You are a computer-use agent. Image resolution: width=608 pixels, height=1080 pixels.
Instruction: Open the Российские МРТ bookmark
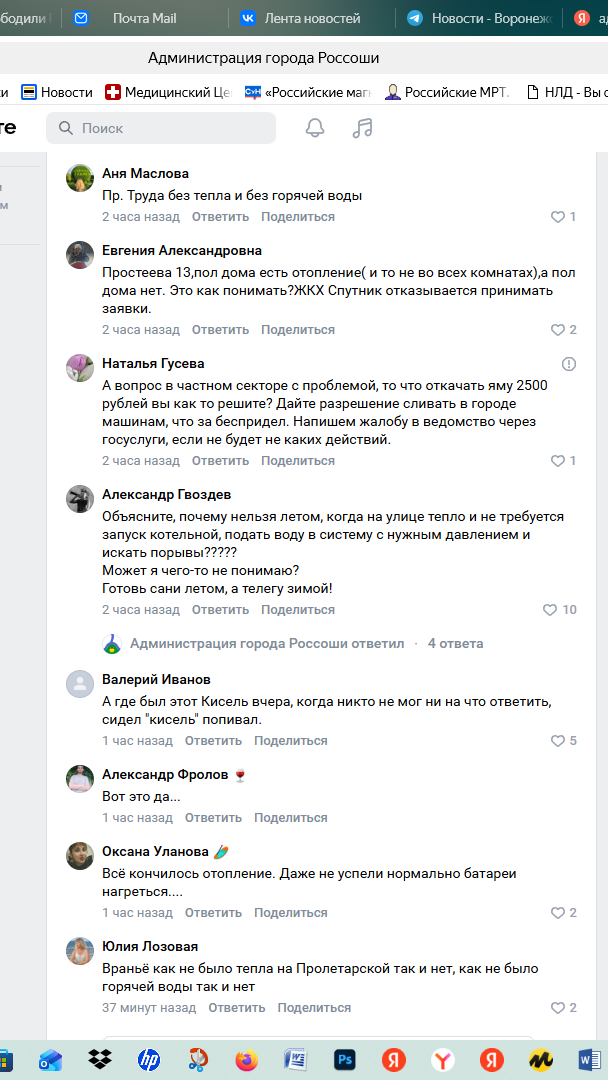(447, 92)
